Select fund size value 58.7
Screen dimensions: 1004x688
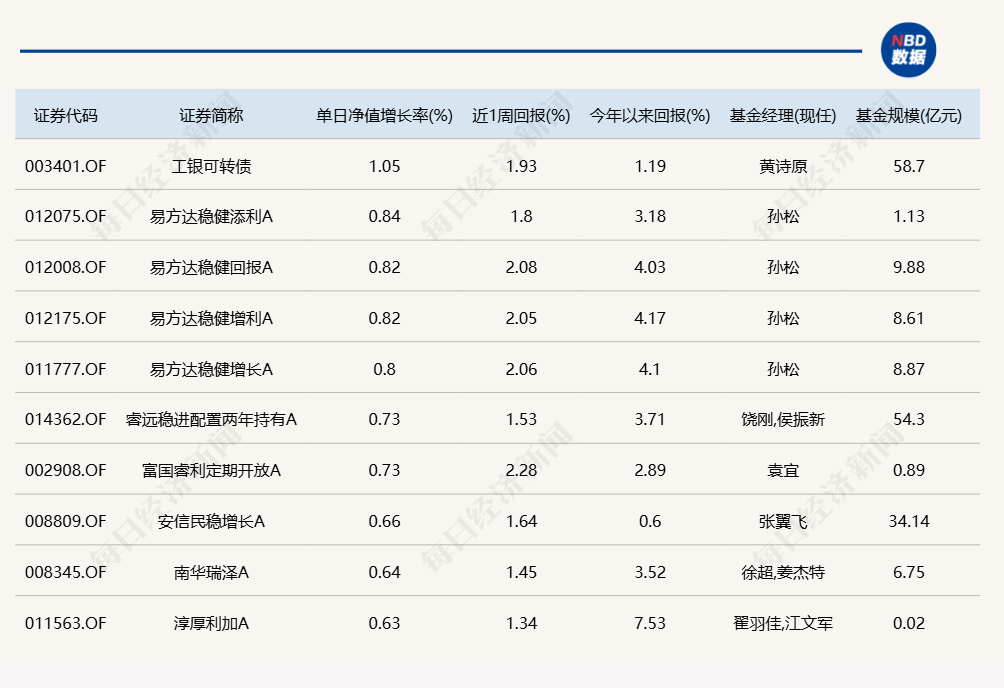click(x=909, y=167)
